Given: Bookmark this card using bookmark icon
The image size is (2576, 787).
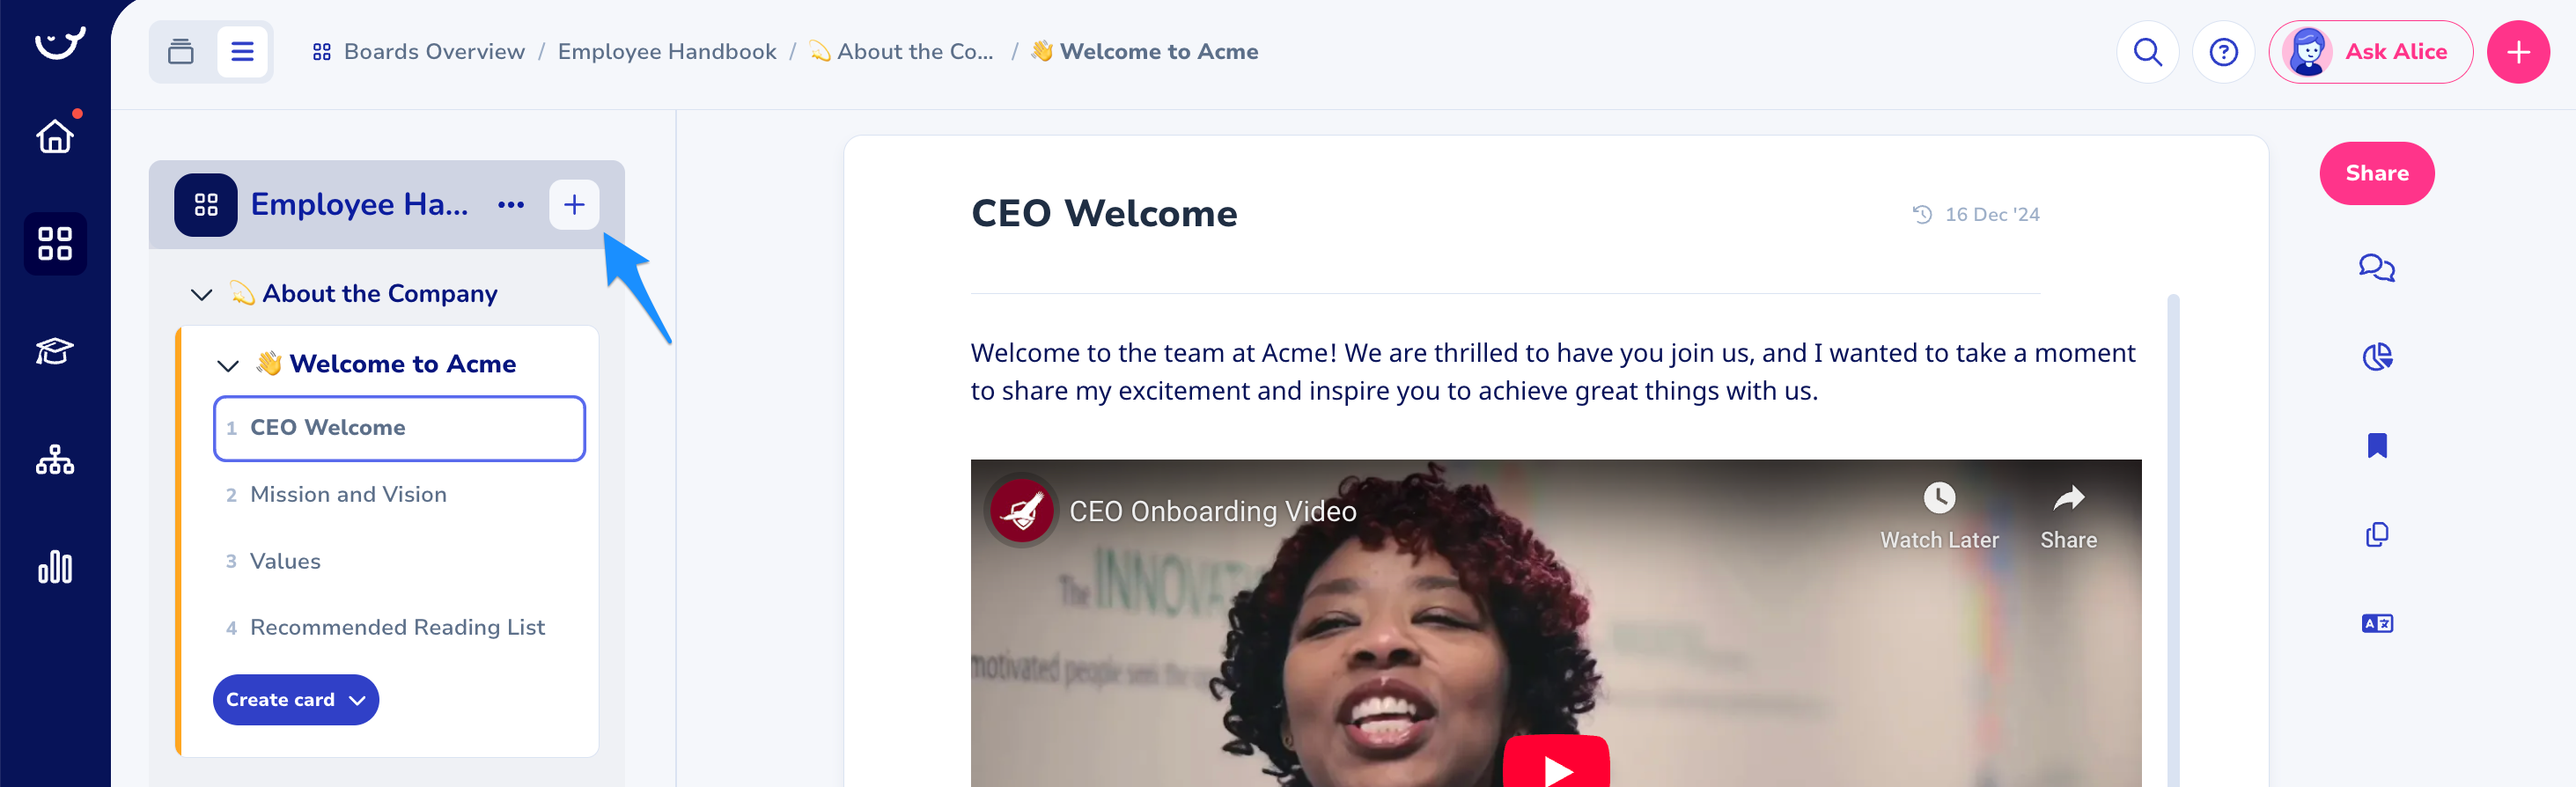Looking at the screenshot, I should pyautogui.click(x=2377, y=445).
